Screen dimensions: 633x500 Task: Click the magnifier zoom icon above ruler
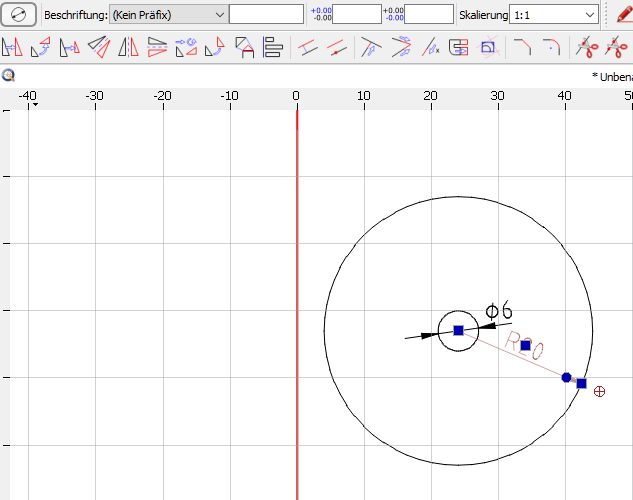point(8,76)
